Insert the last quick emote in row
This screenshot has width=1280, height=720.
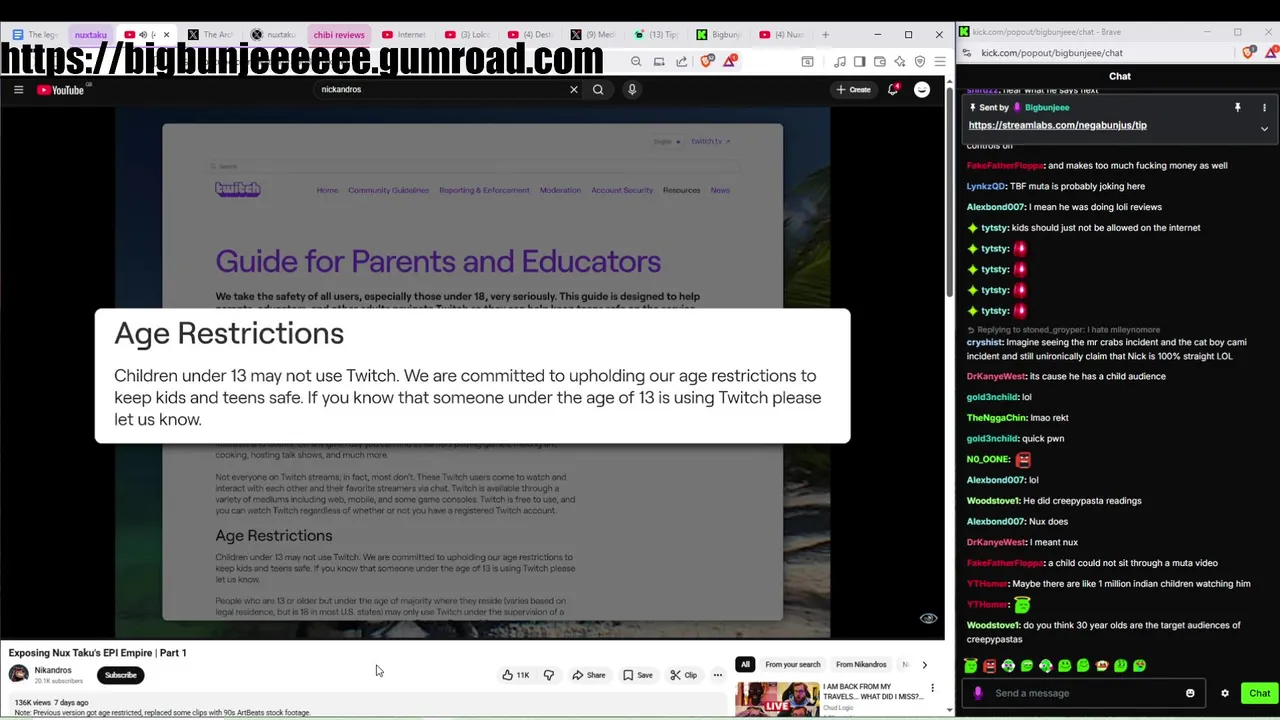pos(1139,666)
